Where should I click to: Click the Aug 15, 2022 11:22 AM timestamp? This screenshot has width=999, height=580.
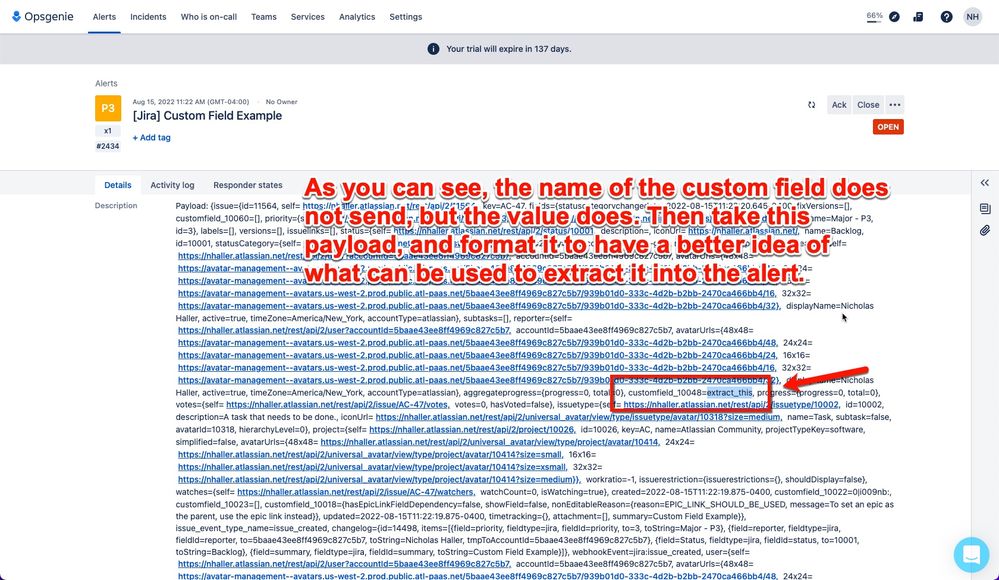[190, 102]
